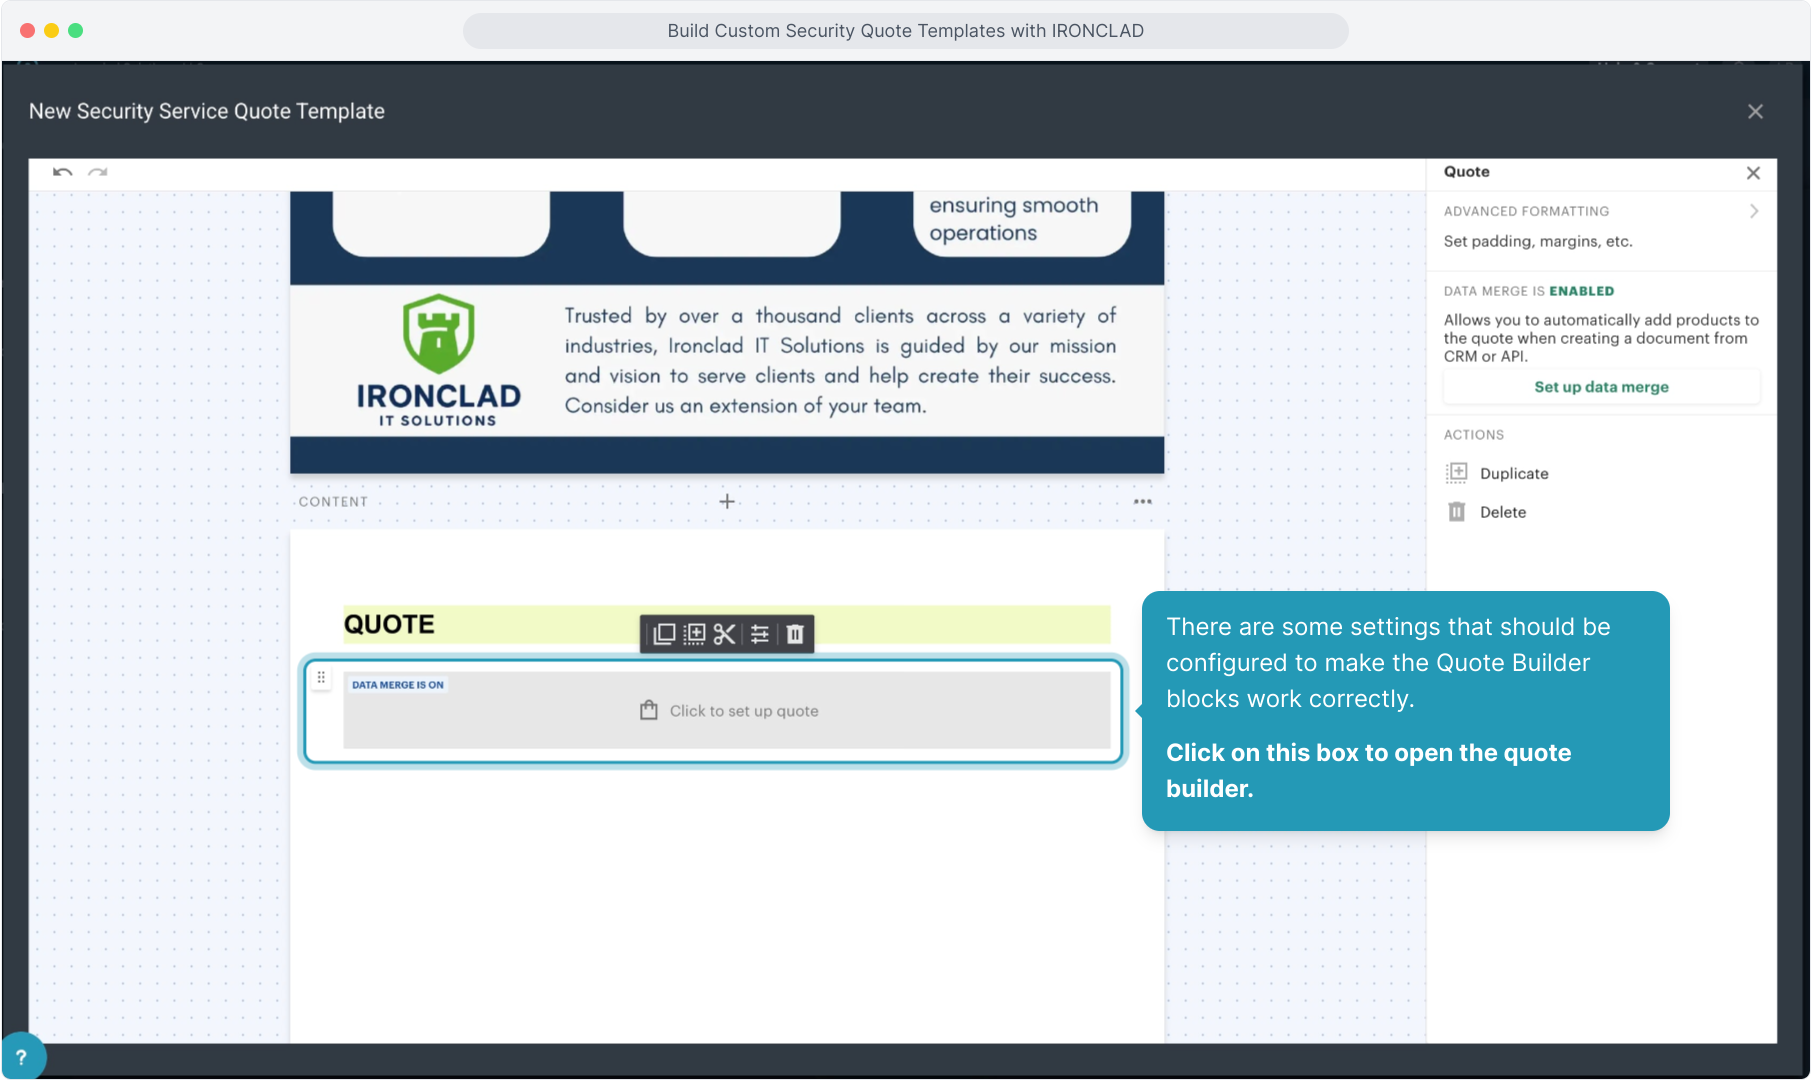Redo the last undone change

coord(97,172)
